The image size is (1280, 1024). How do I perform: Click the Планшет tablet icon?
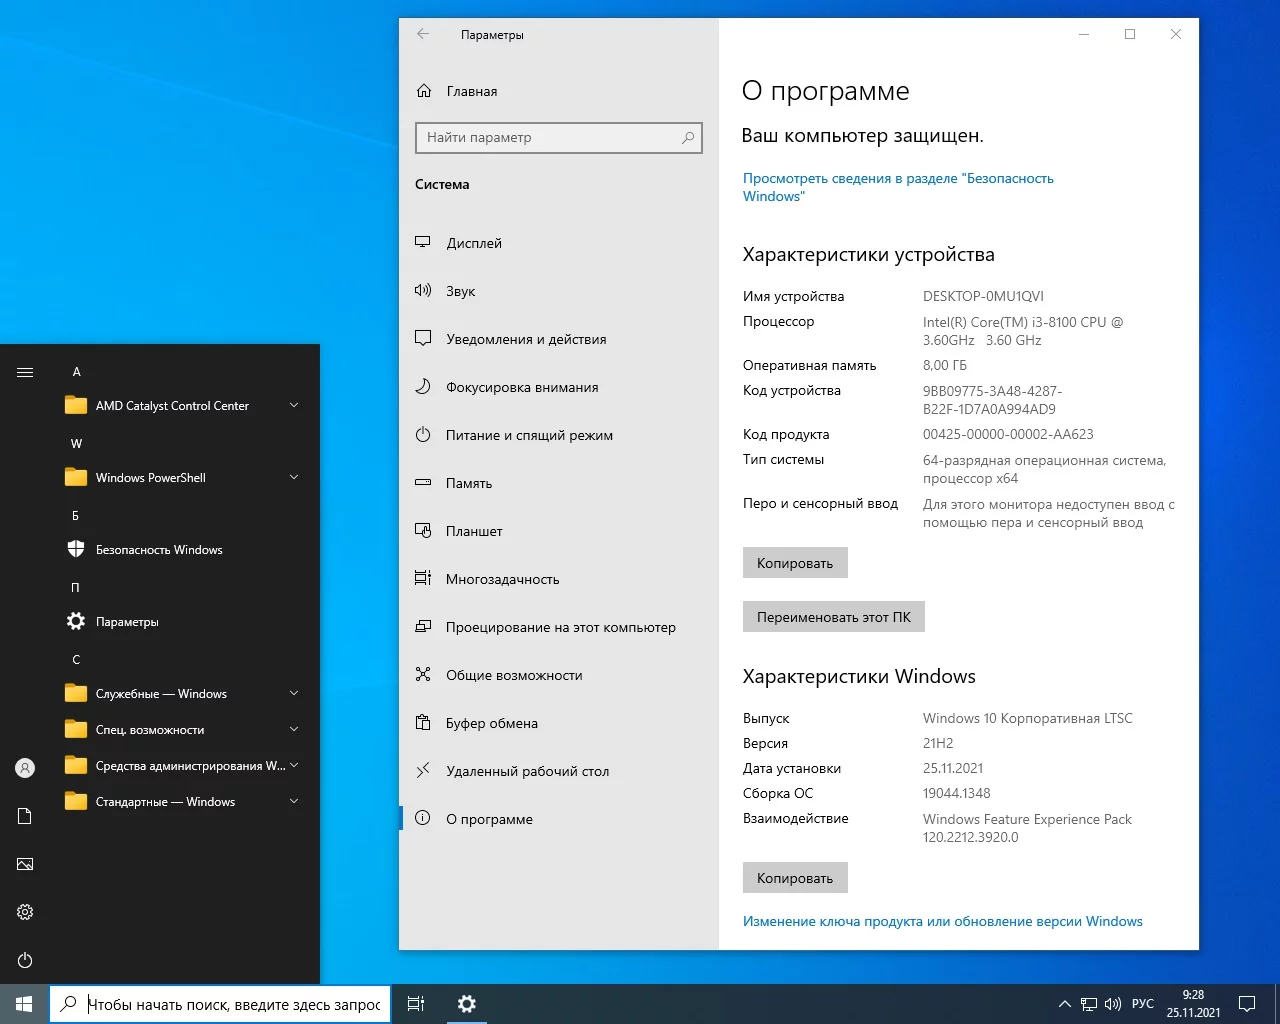[423, 531]
